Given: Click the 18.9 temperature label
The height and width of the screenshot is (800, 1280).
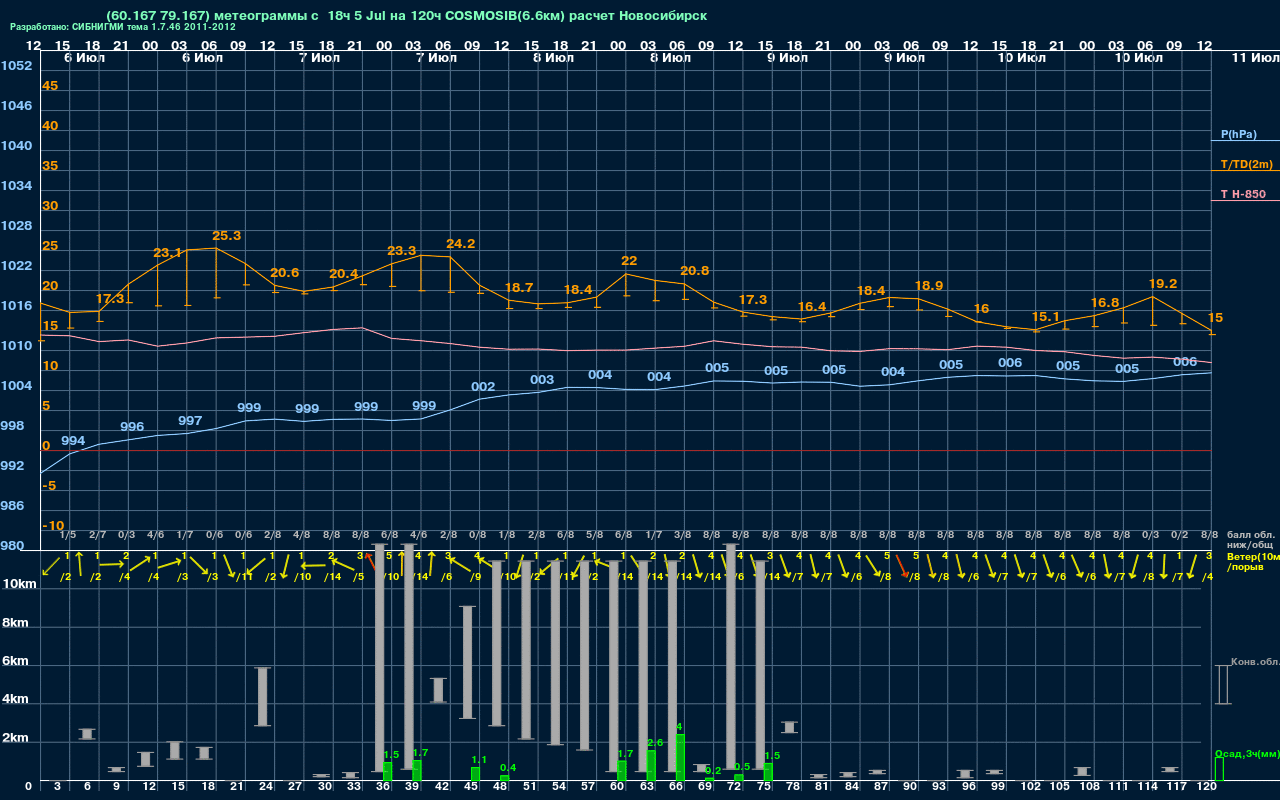Looking at the screenshot, I should point(929,286).
